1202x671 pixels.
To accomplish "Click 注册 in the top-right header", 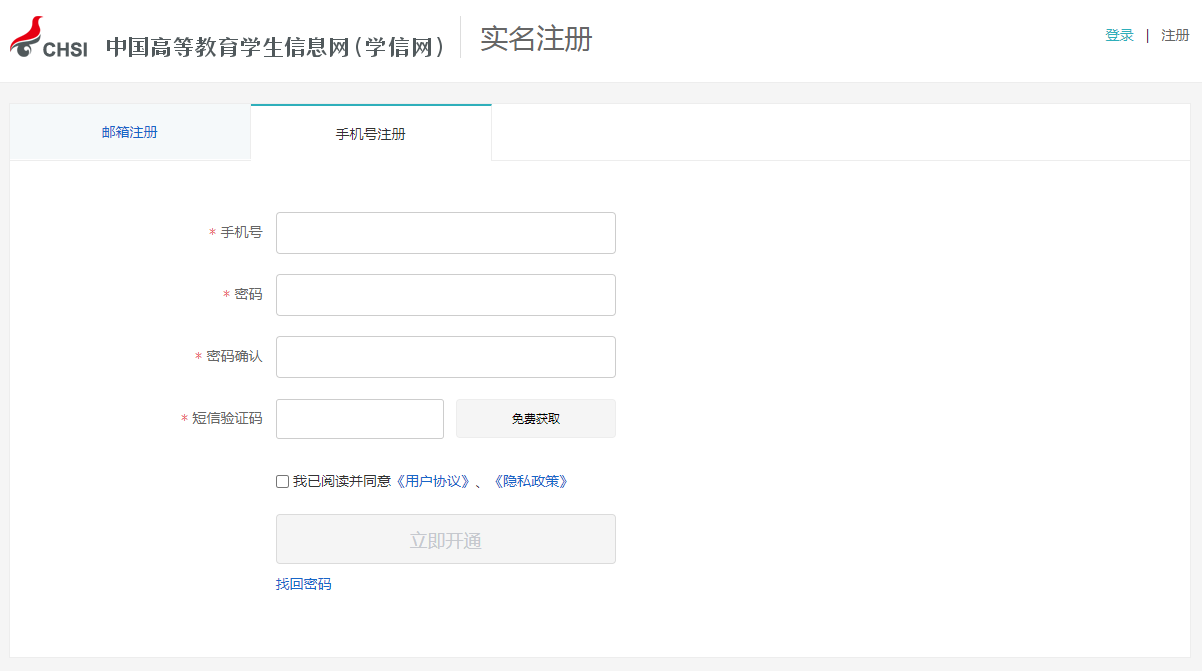I will (1175, 35).
